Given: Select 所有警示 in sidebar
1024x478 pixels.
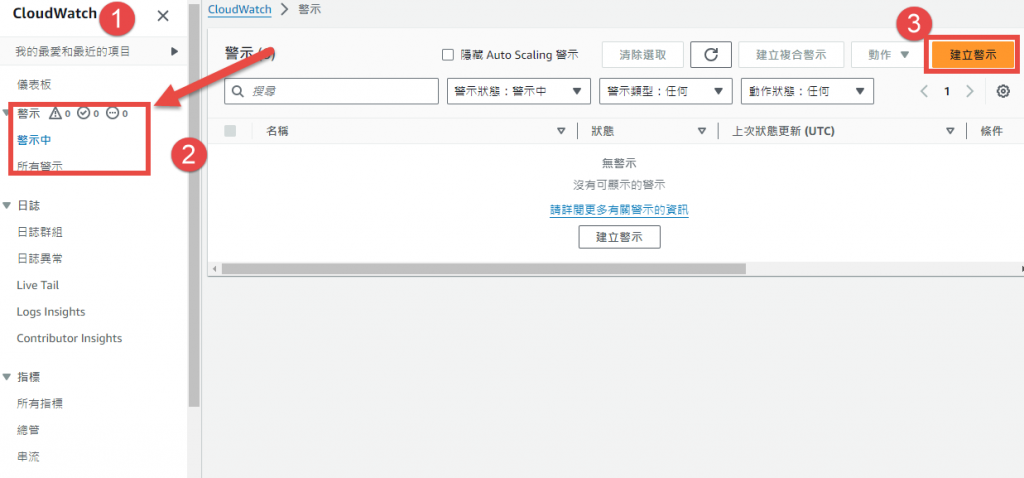Looking at the screenshot, I should point(40,166).
